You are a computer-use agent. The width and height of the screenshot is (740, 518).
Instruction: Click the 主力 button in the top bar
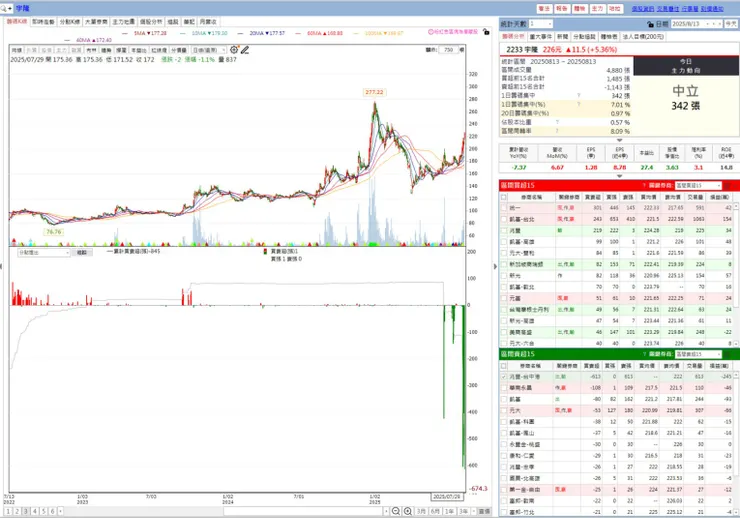coord(597,8)
